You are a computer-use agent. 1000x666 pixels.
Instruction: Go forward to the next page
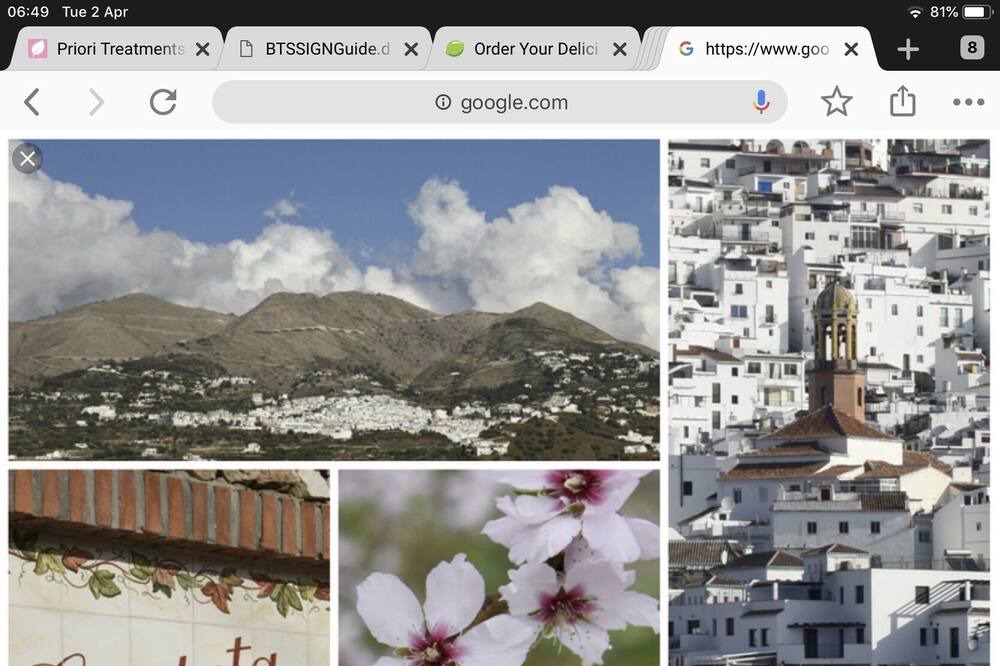click(96, 102)
